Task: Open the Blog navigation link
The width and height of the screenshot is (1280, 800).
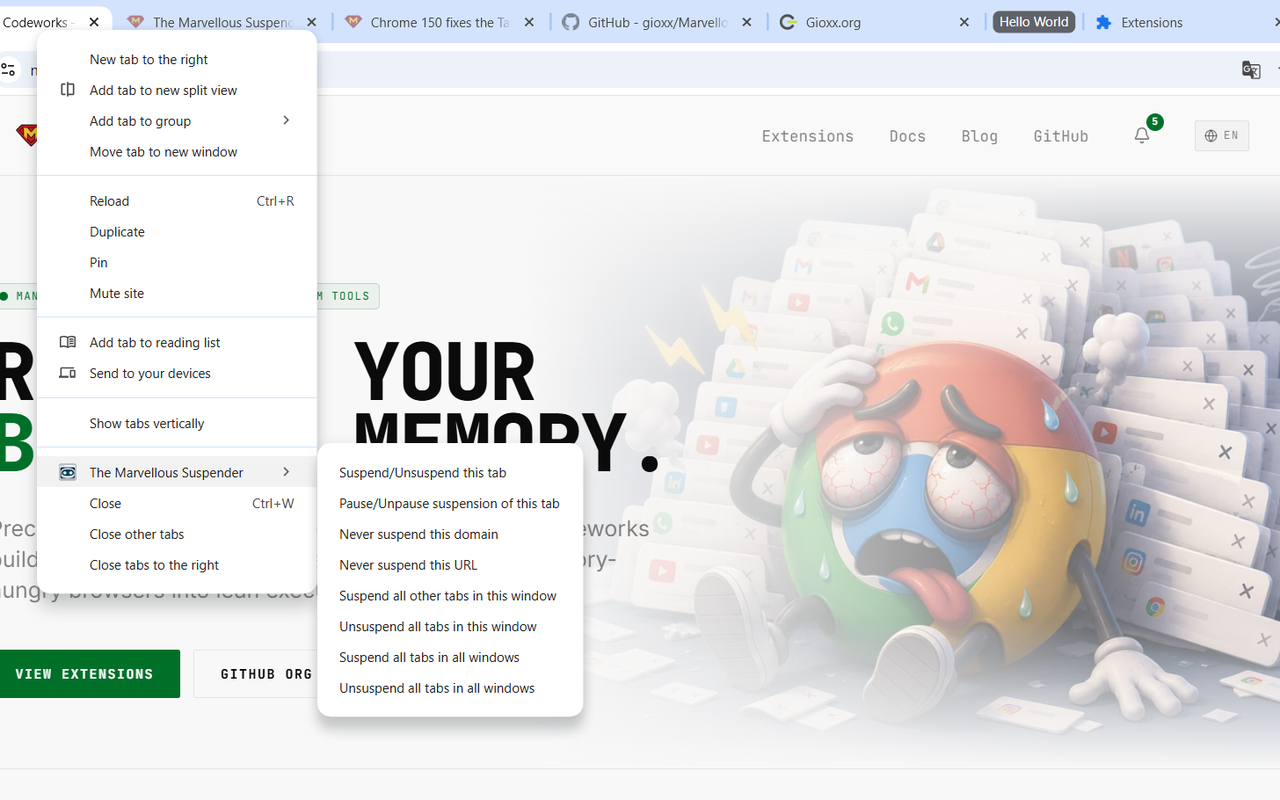Action: coord(979,136)
